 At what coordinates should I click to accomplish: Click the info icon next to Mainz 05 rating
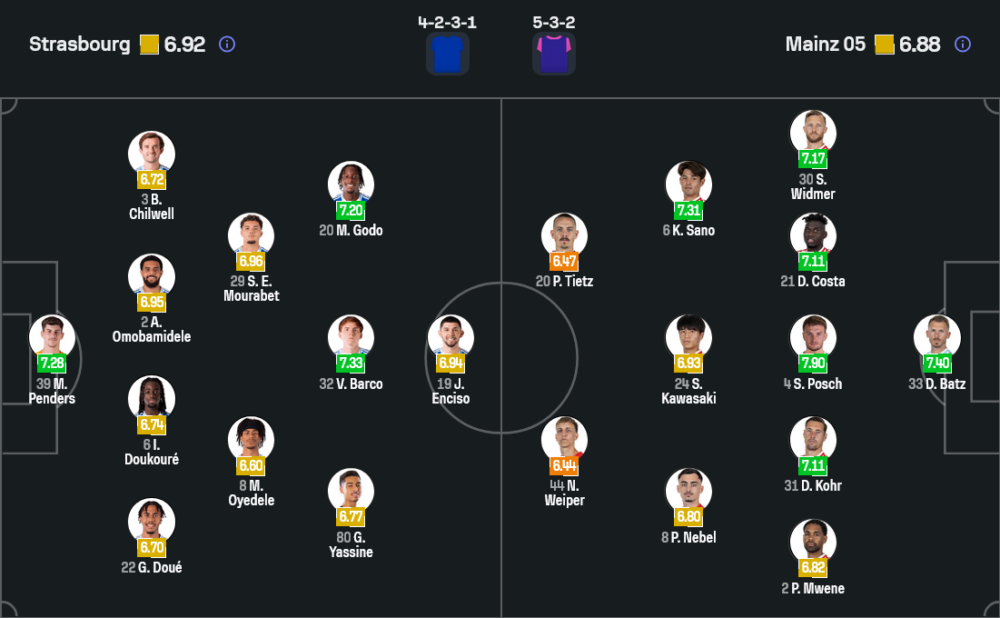pyautogui.click(x=962, y=44)
